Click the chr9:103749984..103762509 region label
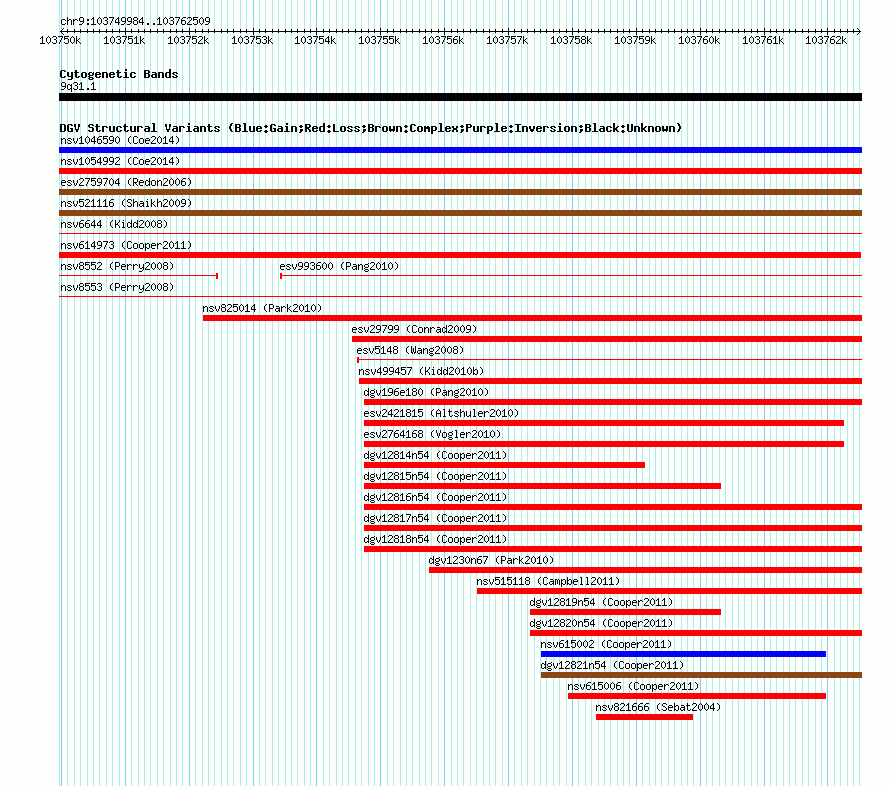 tap(135, 21)
